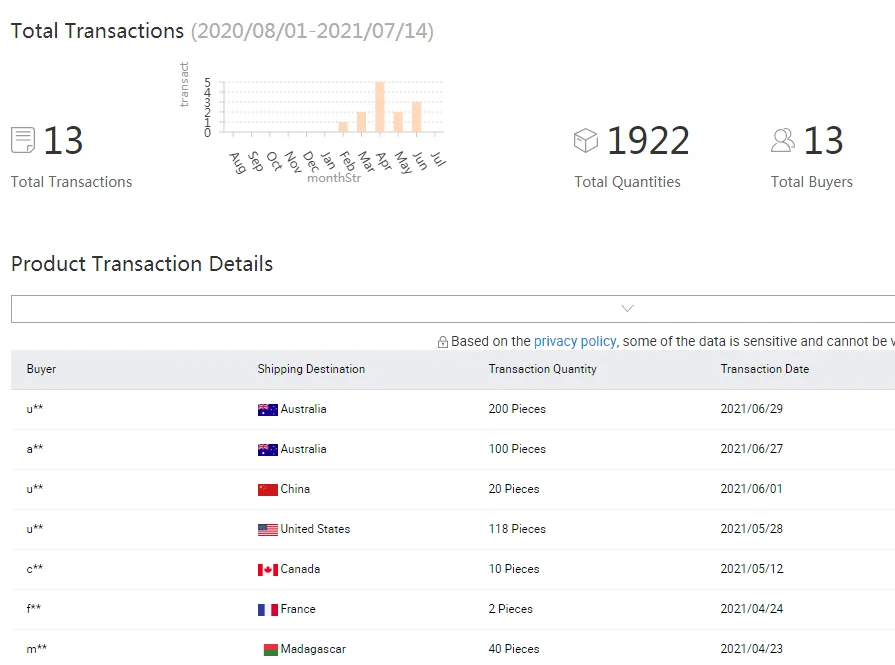Select the 2021/05/28 transaction date cell
The width and height of the screenshot is (895, 665).
(750, 529)
